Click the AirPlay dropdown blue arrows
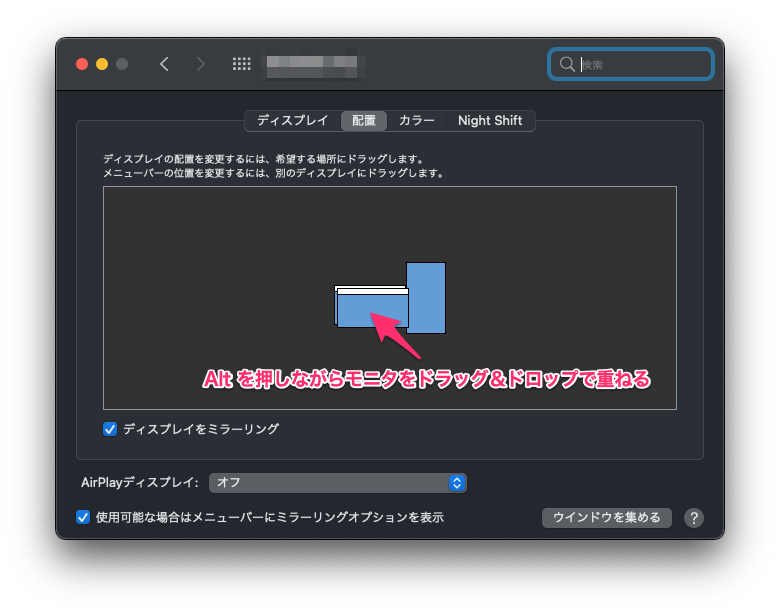780x613 pixels. [x=457, y=483]
